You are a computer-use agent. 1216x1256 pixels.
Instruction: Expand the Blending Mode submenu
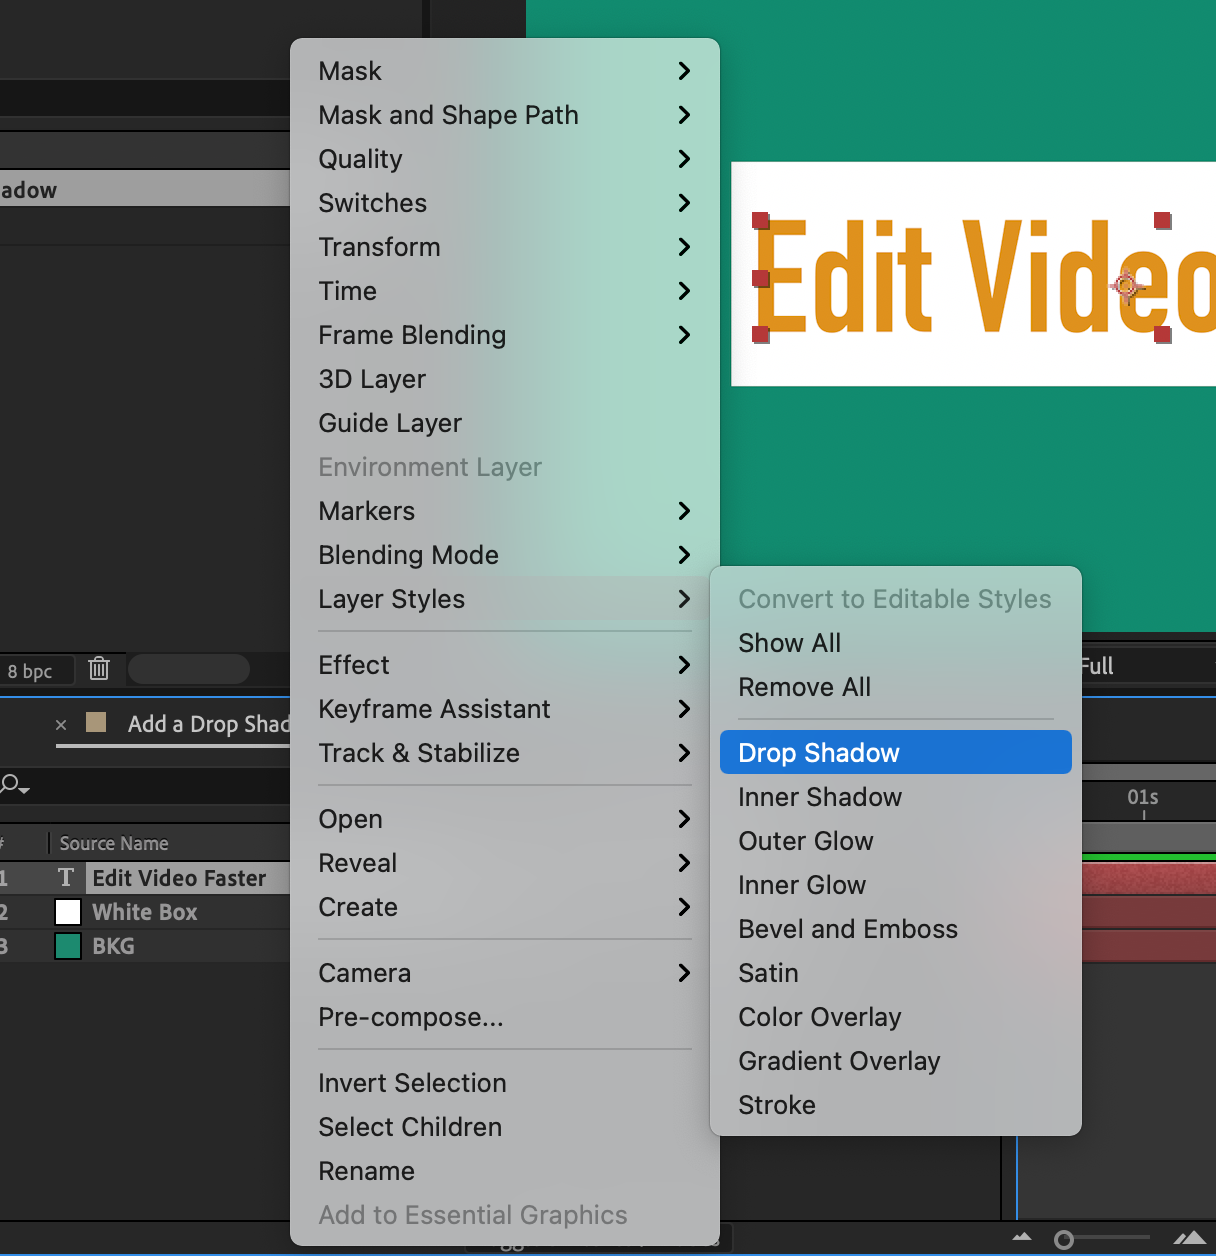(x=505, y=555)
